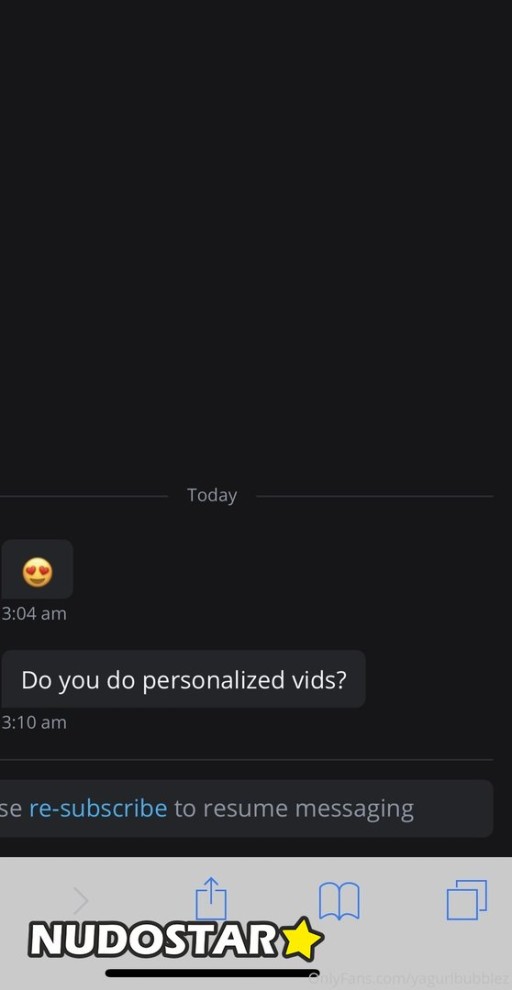Screen dimensions: 512x990
Task: Click the OnlyFans.com watermark at the bottom right
Action: [x=410, y=979]
